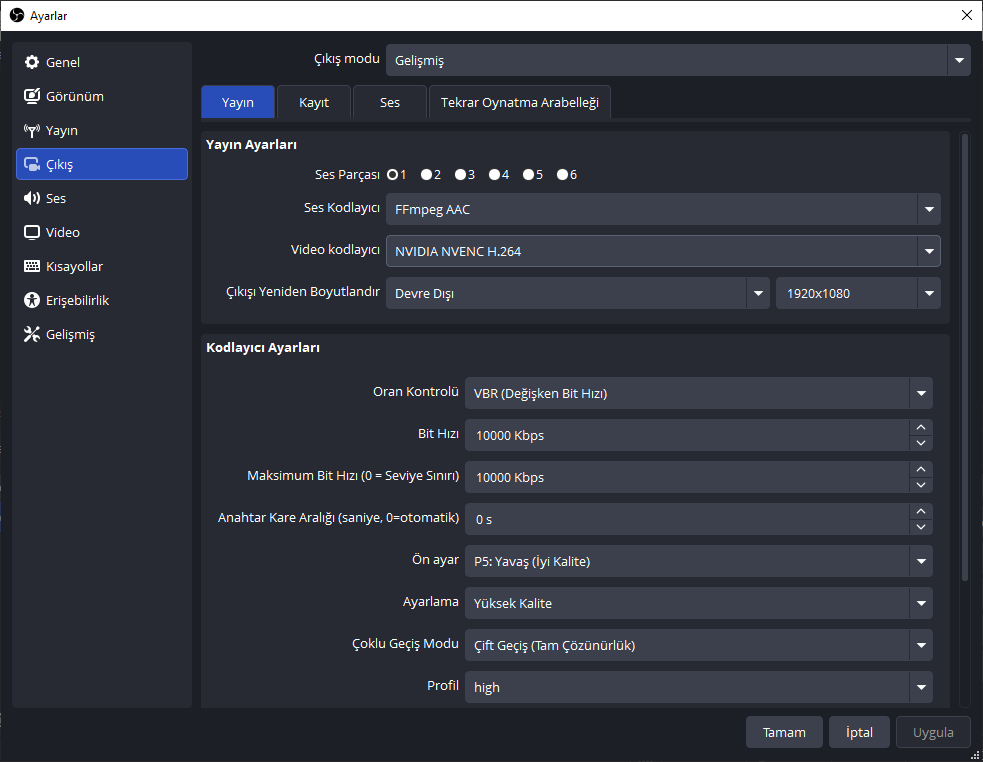Open Genel settings via gear icon
Image resolution: width=983 pixels, height=762 pixels.
(x=32, y=62)
